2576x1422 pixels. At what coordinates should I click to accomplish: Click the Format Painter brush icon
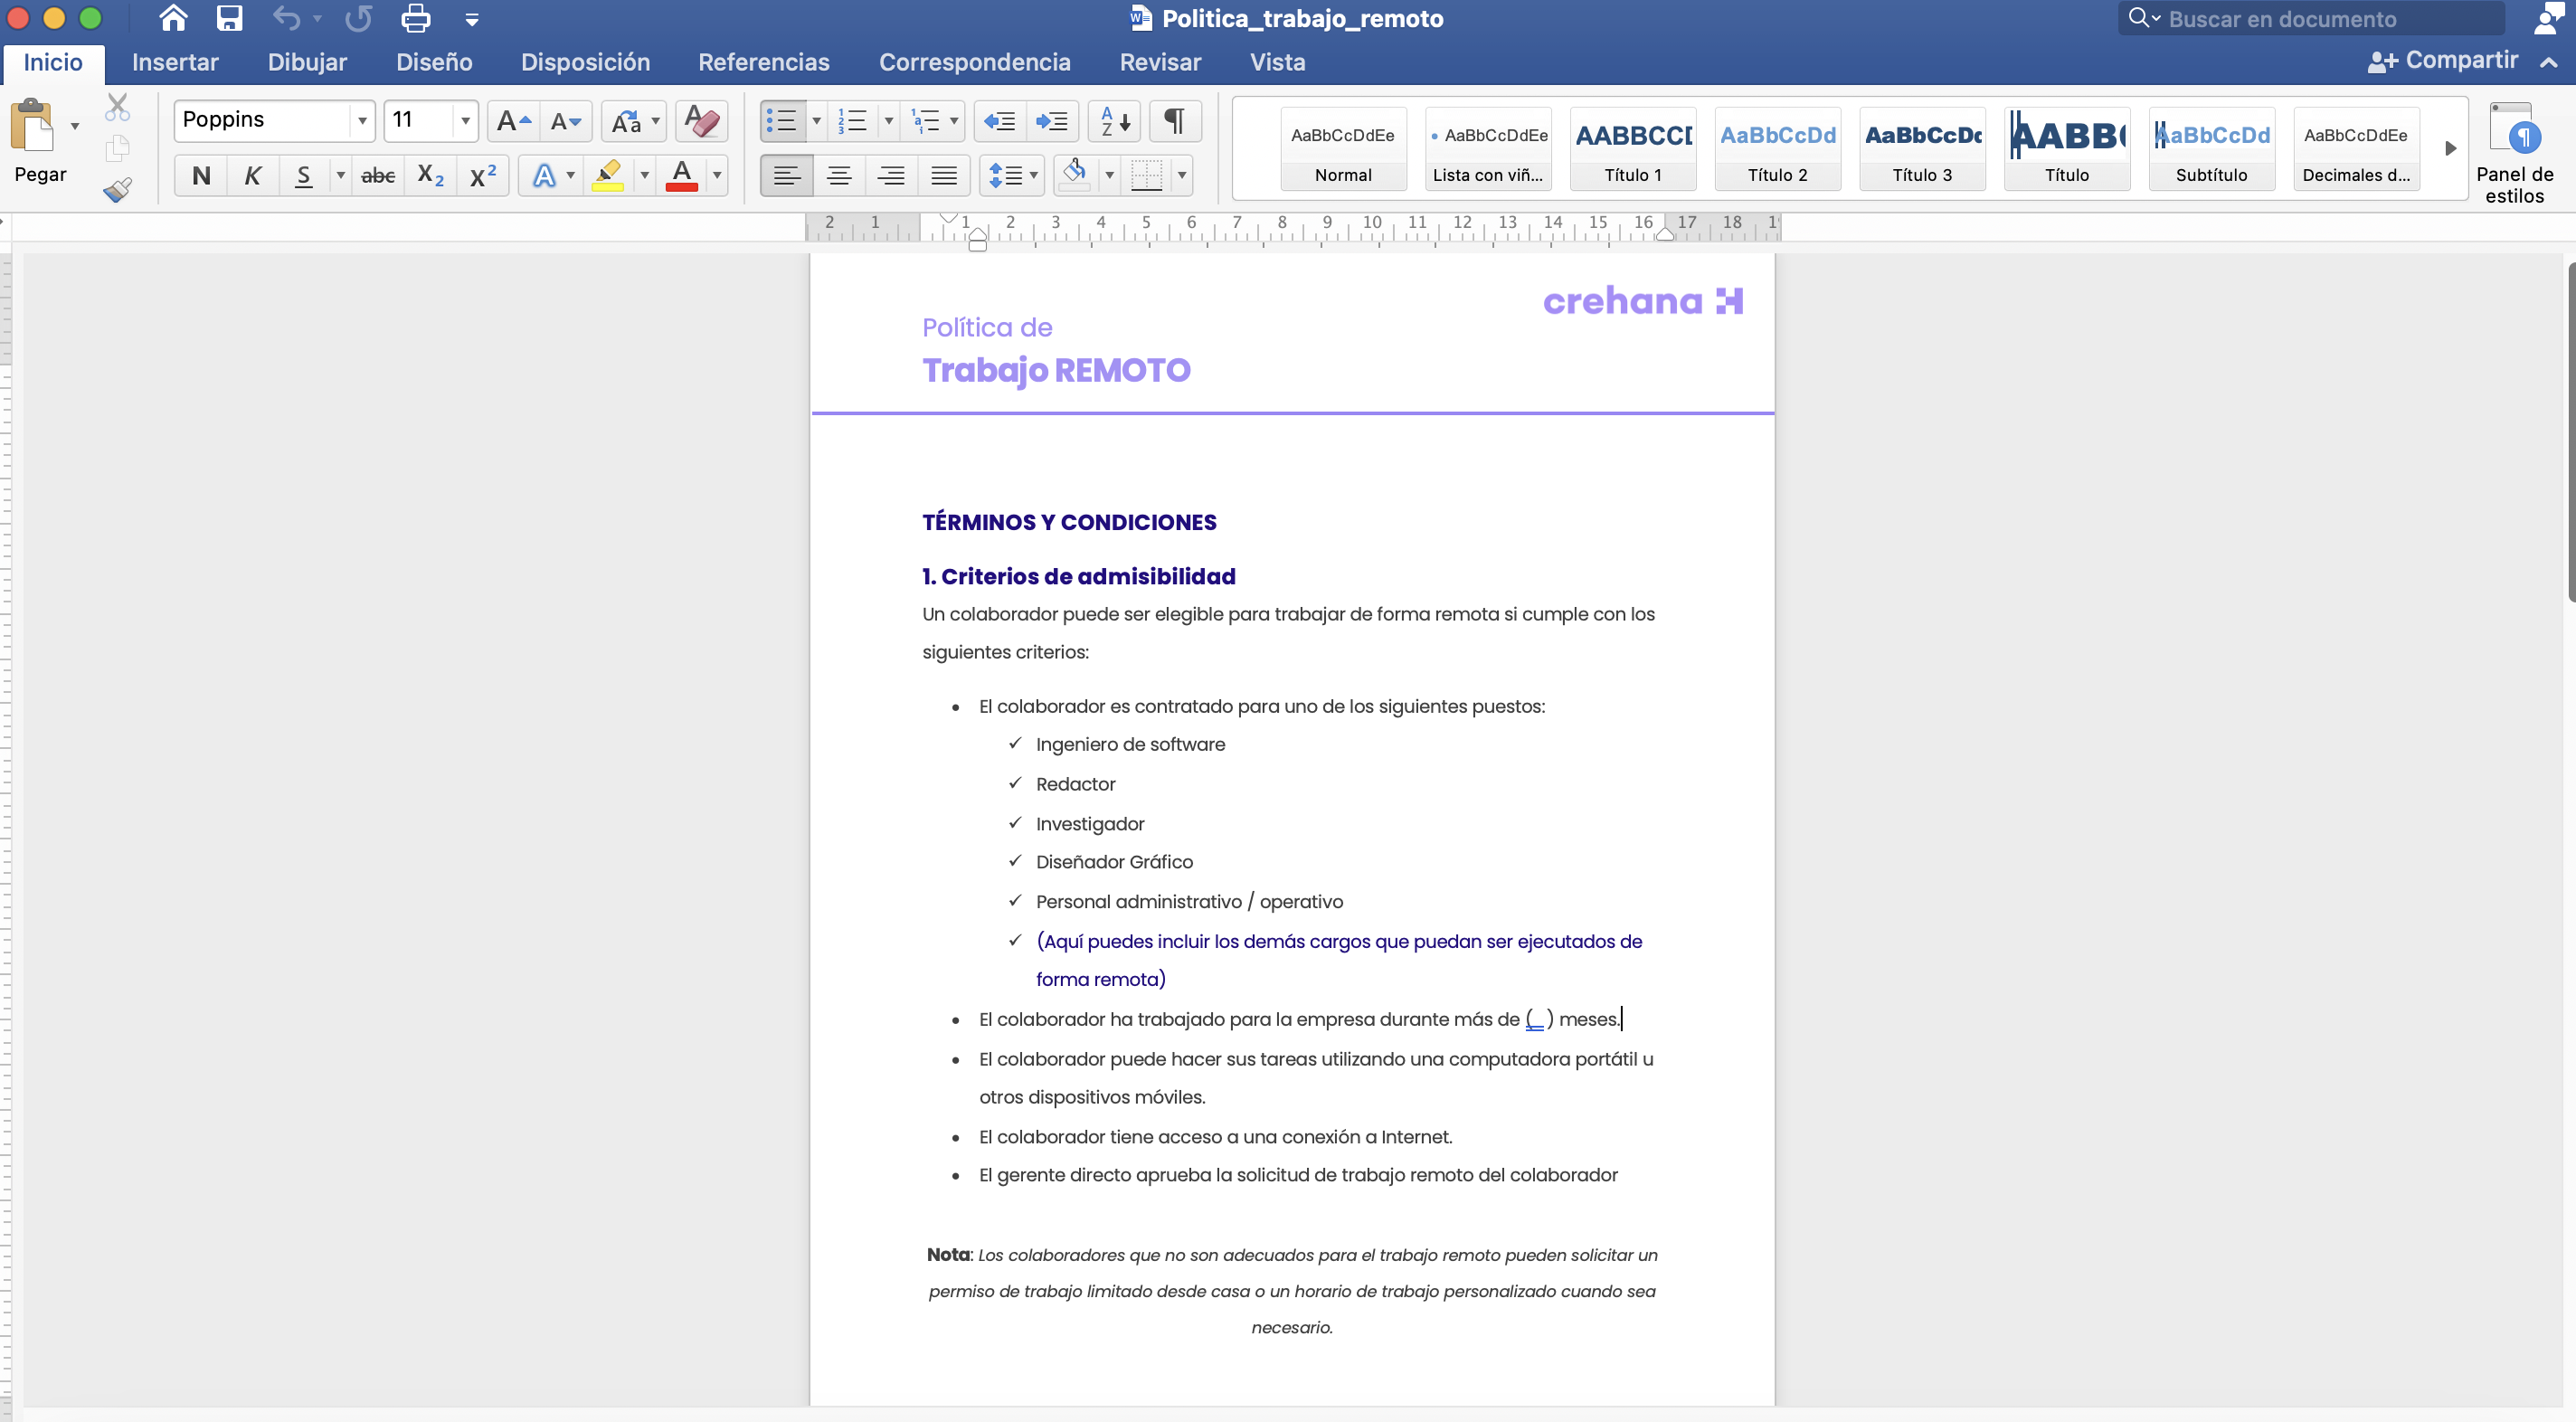(117, 190)
